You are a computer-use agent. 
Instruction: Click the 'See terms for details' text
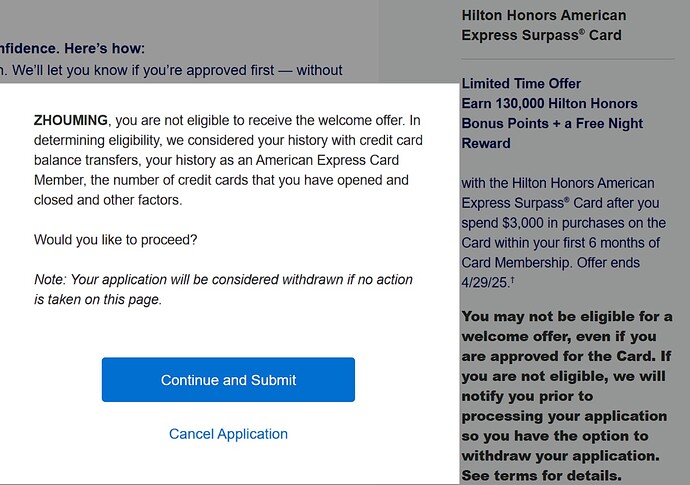(x=541, y=475)
